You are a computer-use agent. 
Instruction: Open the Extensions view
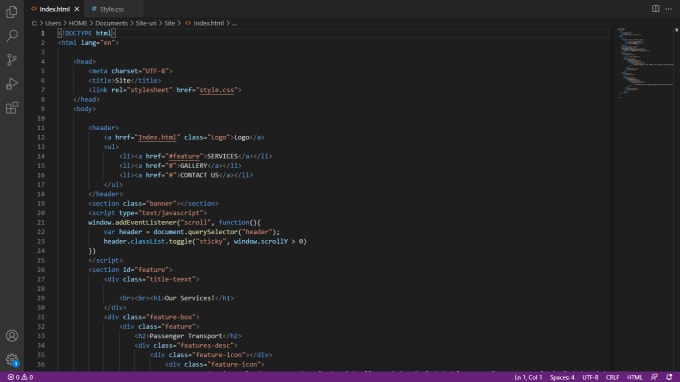pyautogui.click(x=12, y=108)
